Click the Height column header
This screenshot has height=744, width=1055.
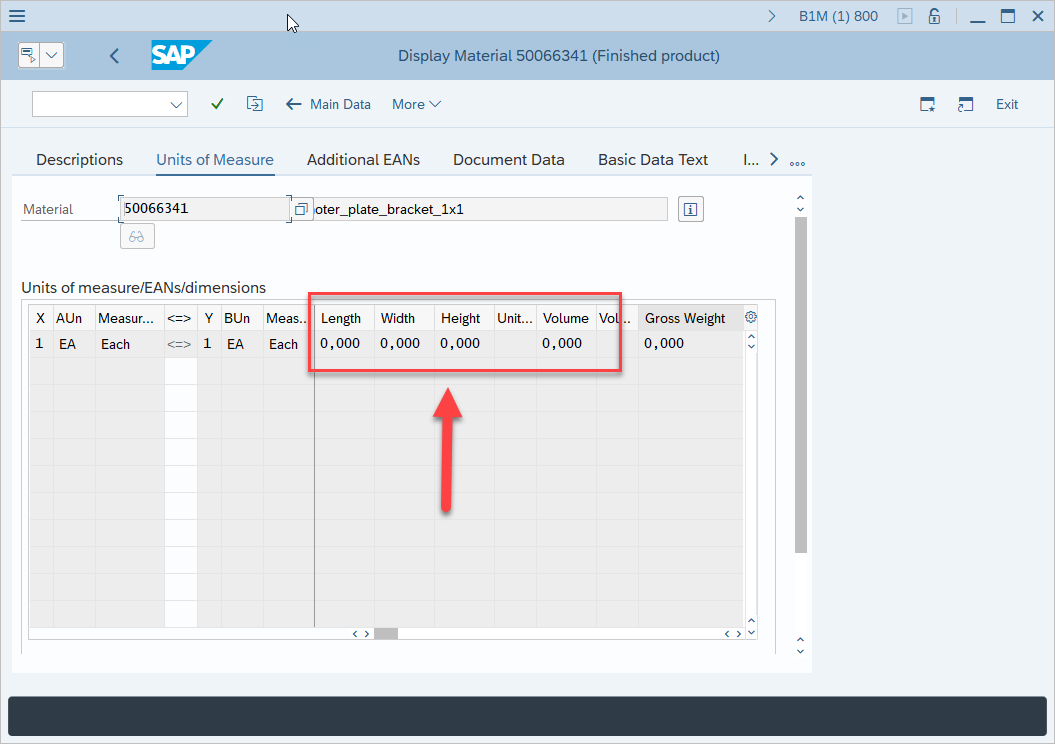pos(464,318)
